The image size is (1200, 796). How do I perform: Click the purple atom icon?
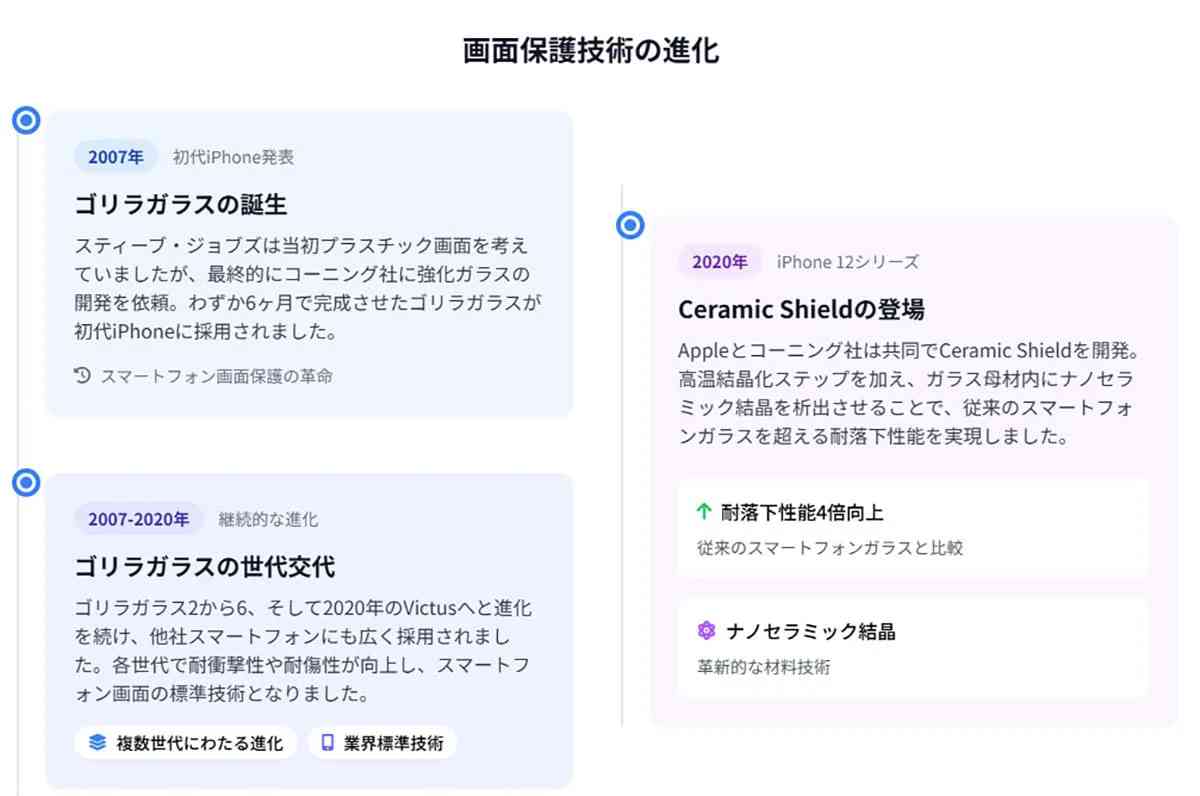click(706, 631)
